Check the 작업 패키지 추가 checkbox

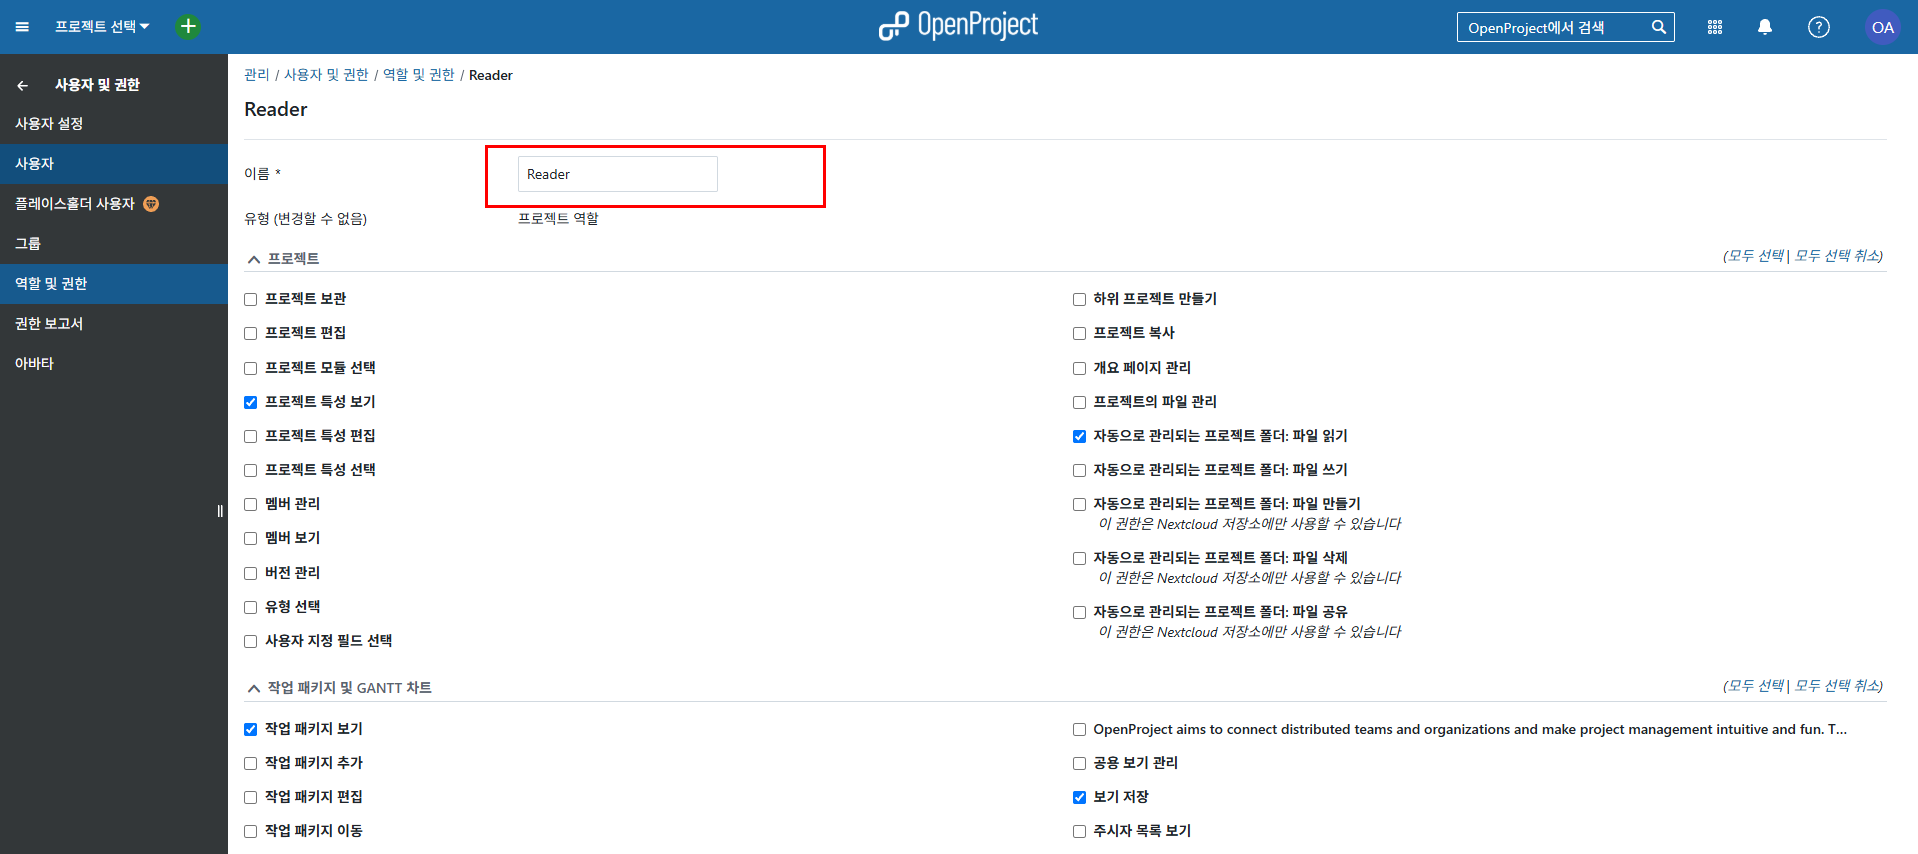(251, 764)
